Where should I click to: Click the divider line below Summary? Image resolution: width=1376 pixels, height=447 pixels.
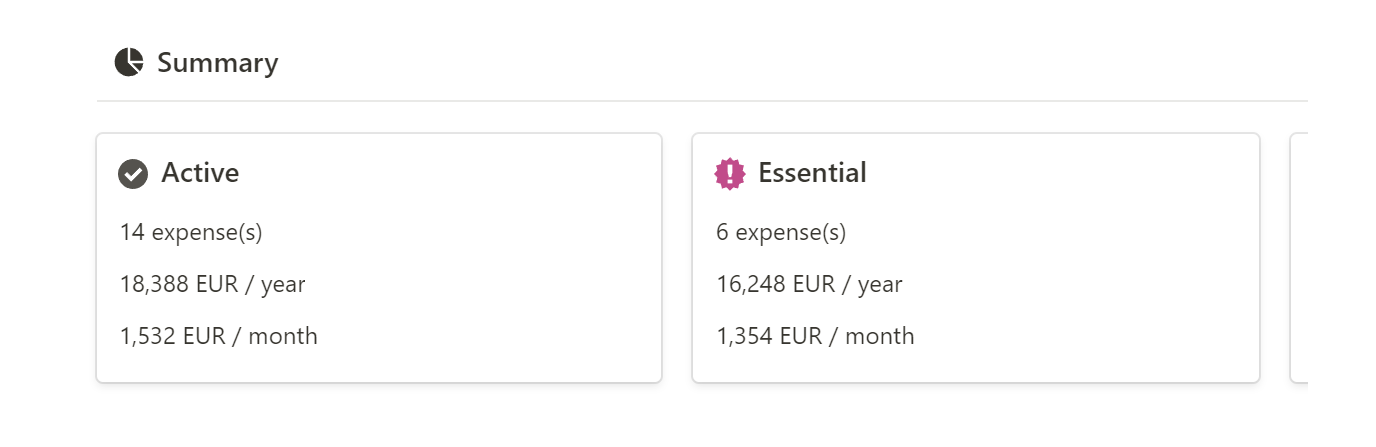point(700,101)
